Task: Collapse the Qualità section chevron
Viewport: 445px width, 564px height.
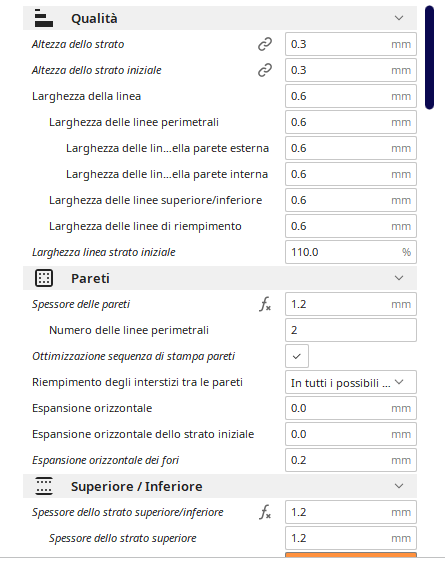Action: pyautogui.click(x=399, y=18)
